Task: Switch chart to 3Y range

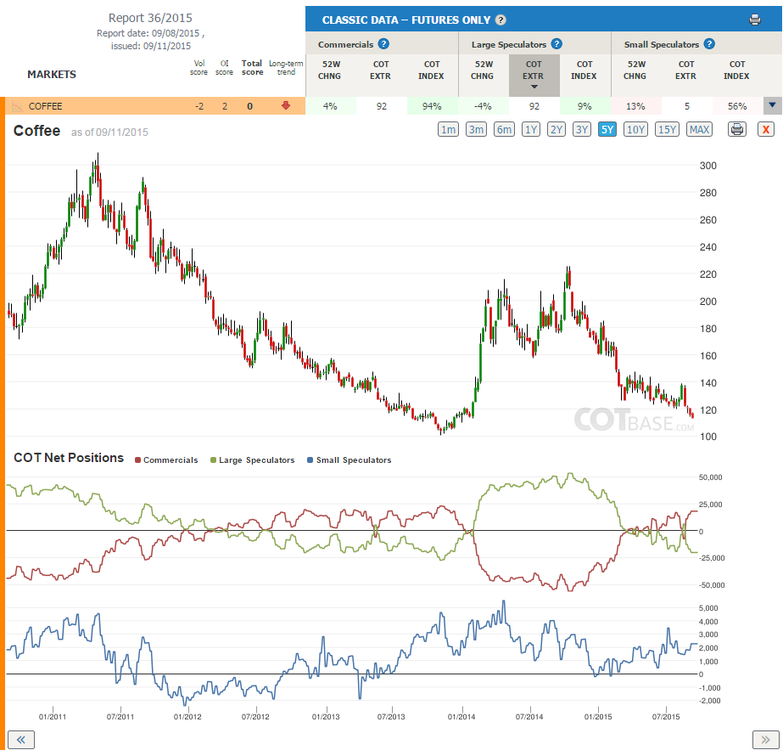Action: [x=582, y=130]
